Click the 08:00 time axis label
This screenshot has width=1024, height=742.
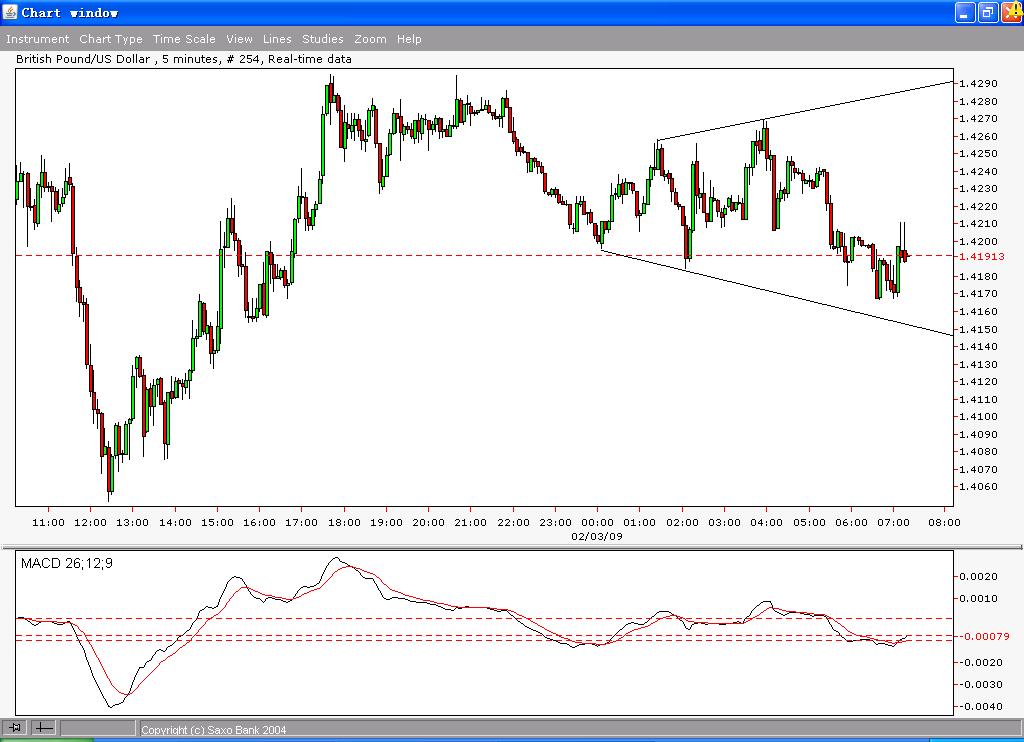(x=944, y=523)
